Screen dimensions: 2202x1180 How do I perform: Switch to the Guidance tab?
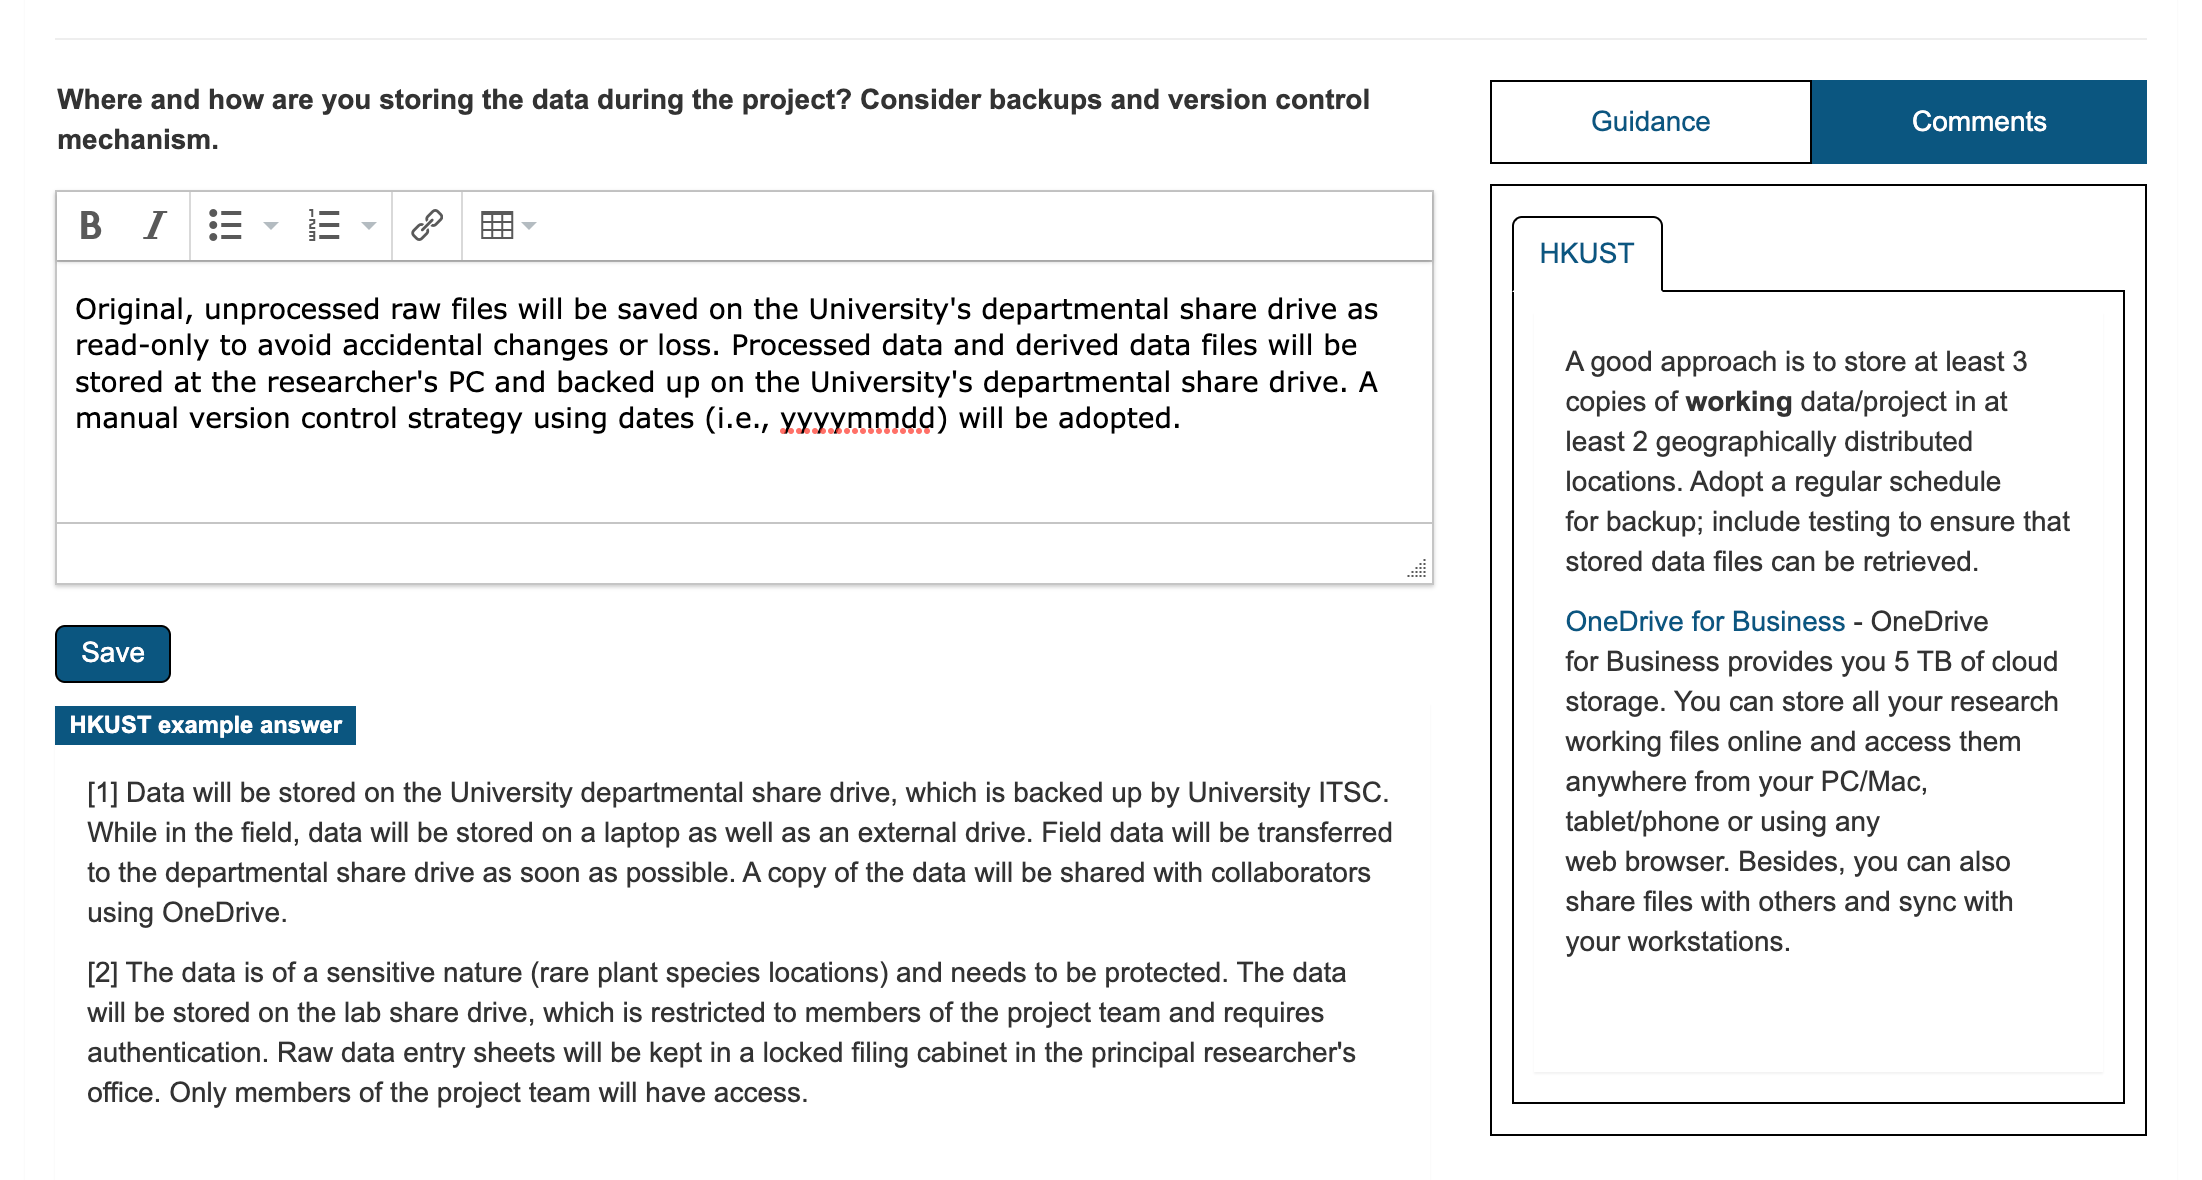point(1650,122)
